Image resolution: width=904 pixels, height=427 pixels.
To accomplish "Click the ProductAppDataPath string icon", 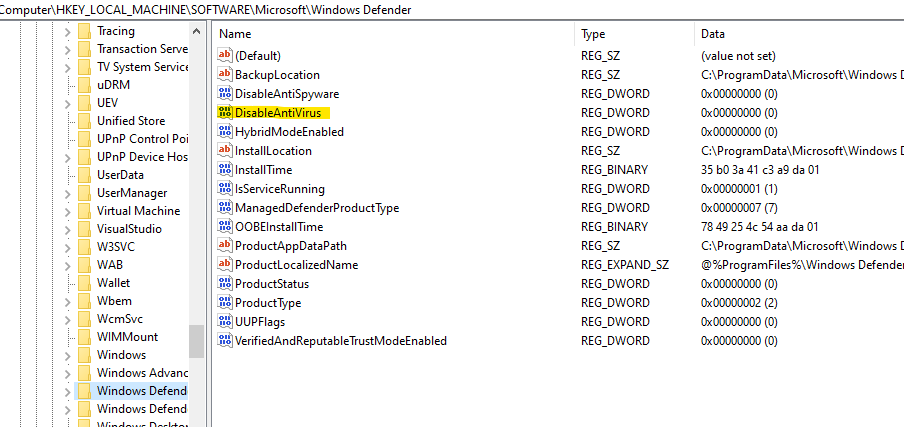I will click(224, 245).
